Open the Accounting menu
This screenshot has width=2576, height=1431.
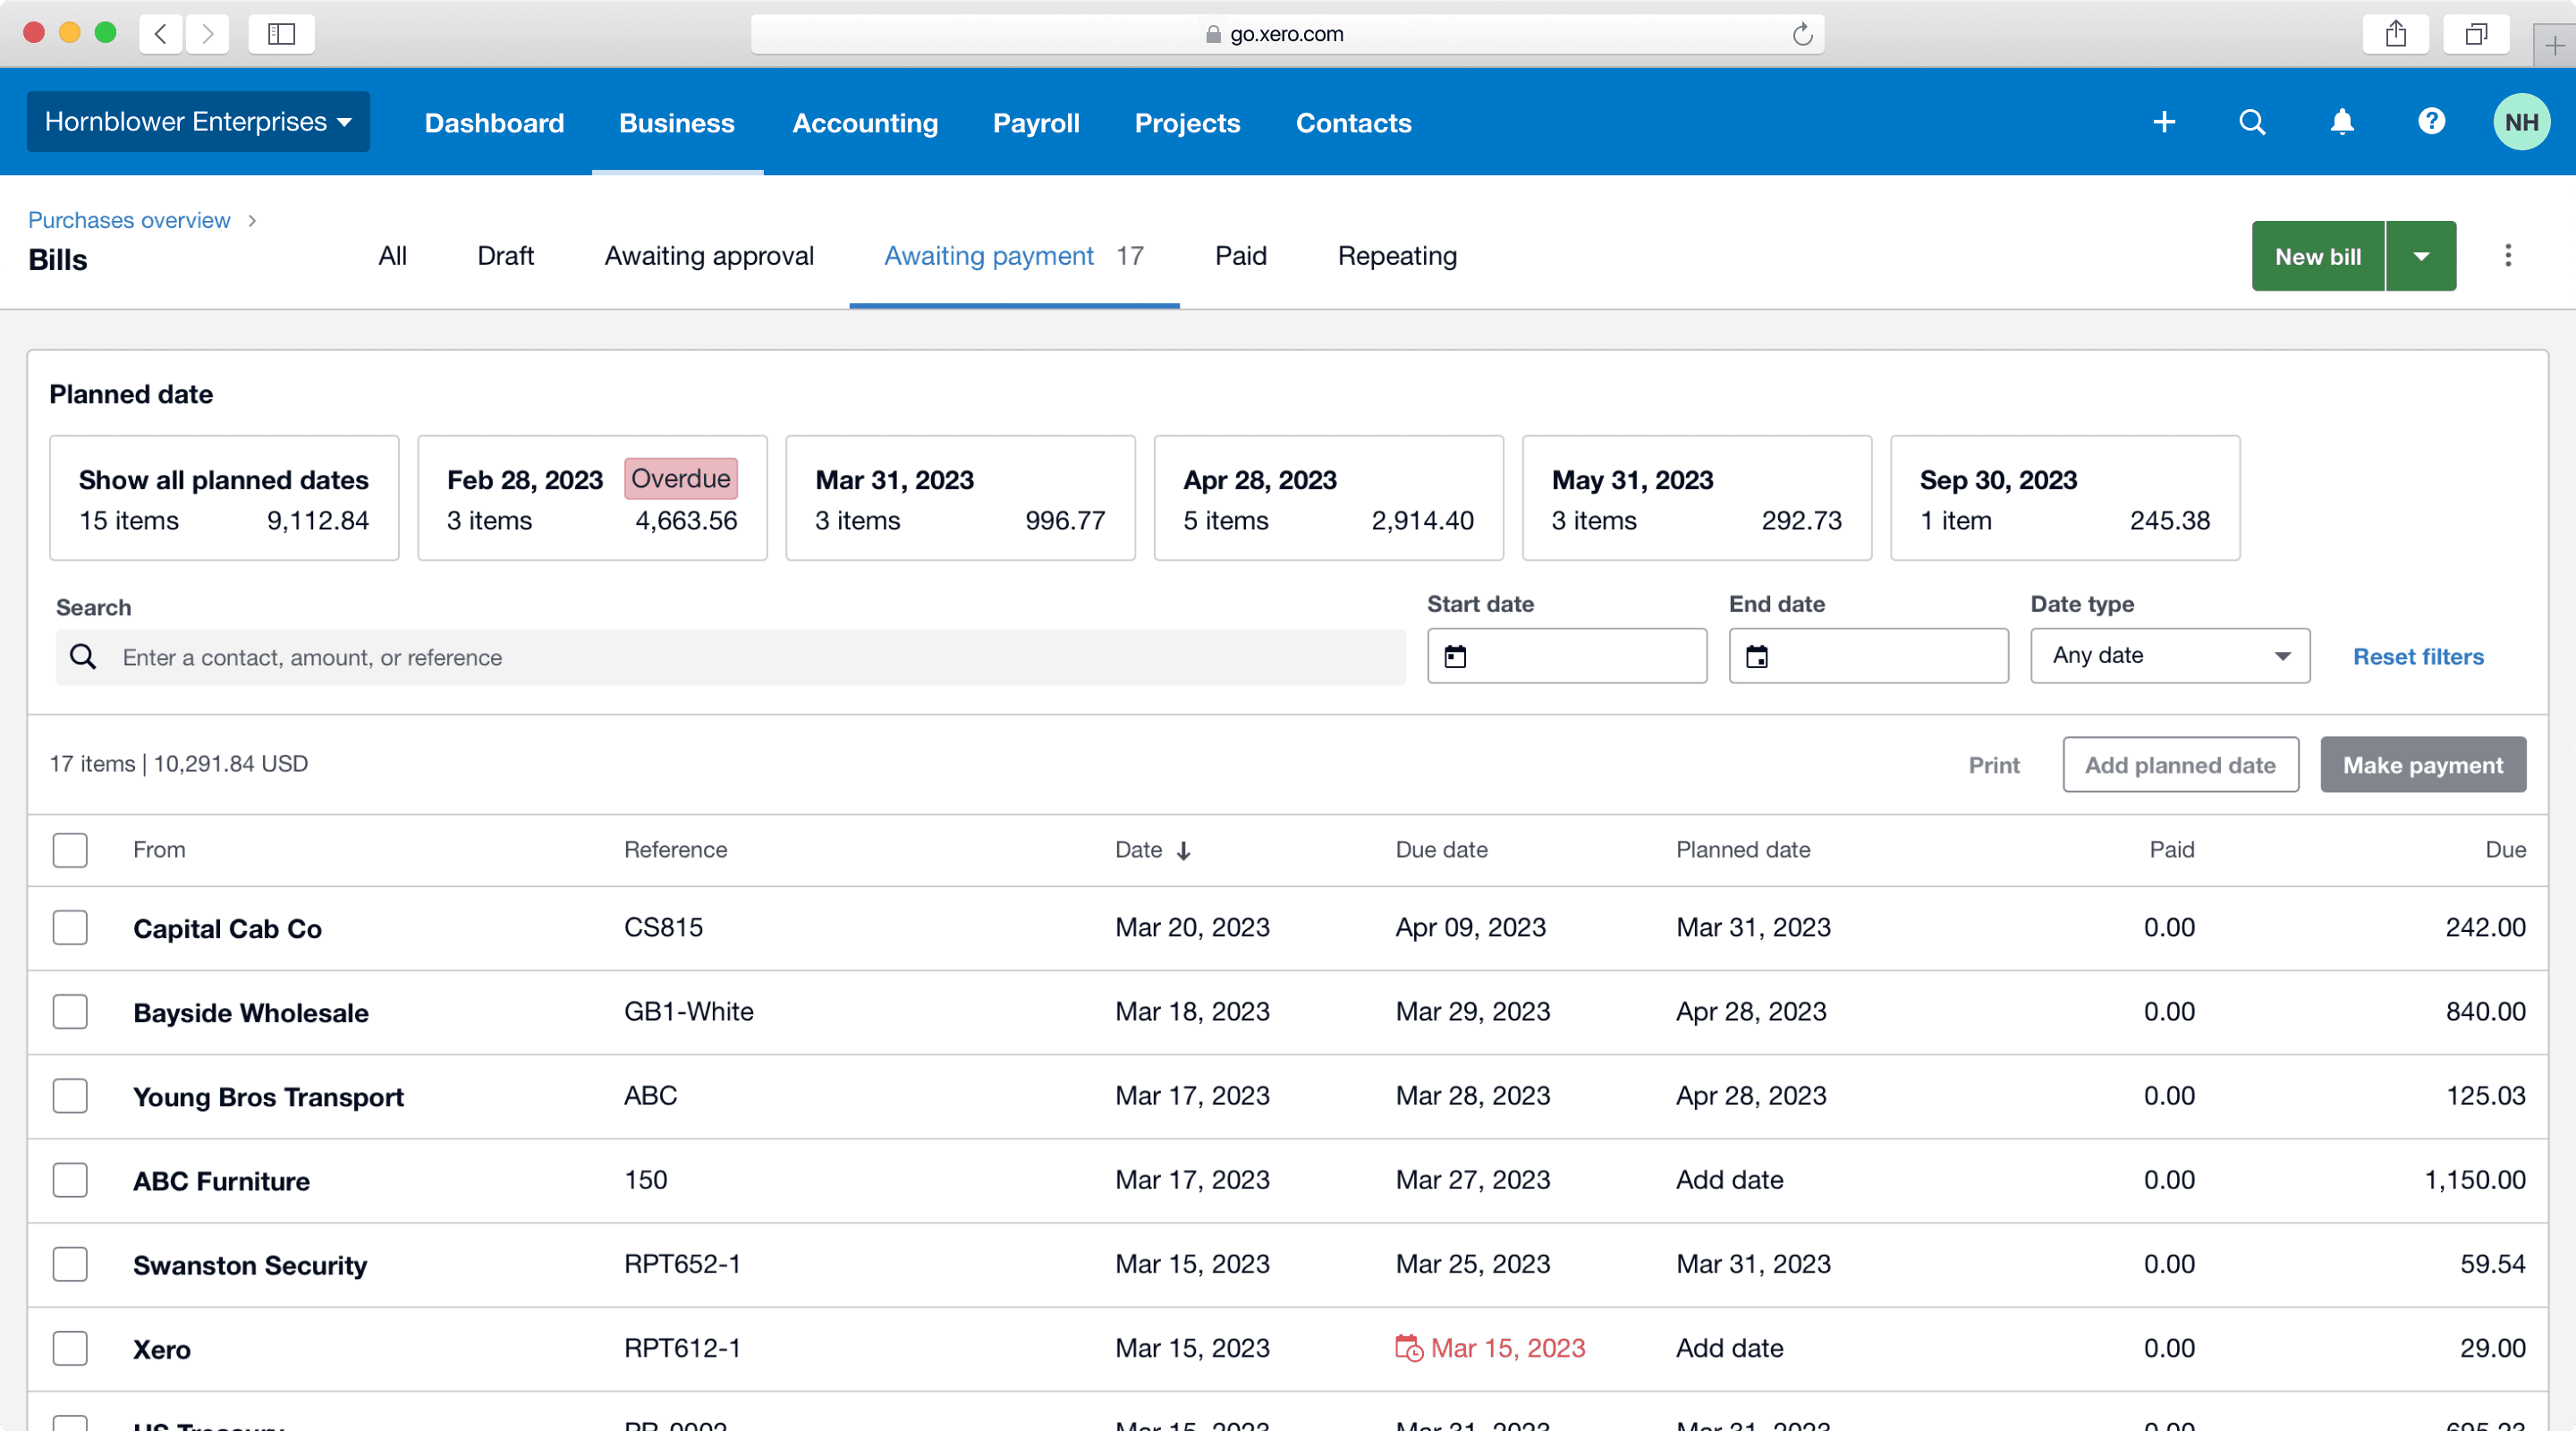pos(865,123)
